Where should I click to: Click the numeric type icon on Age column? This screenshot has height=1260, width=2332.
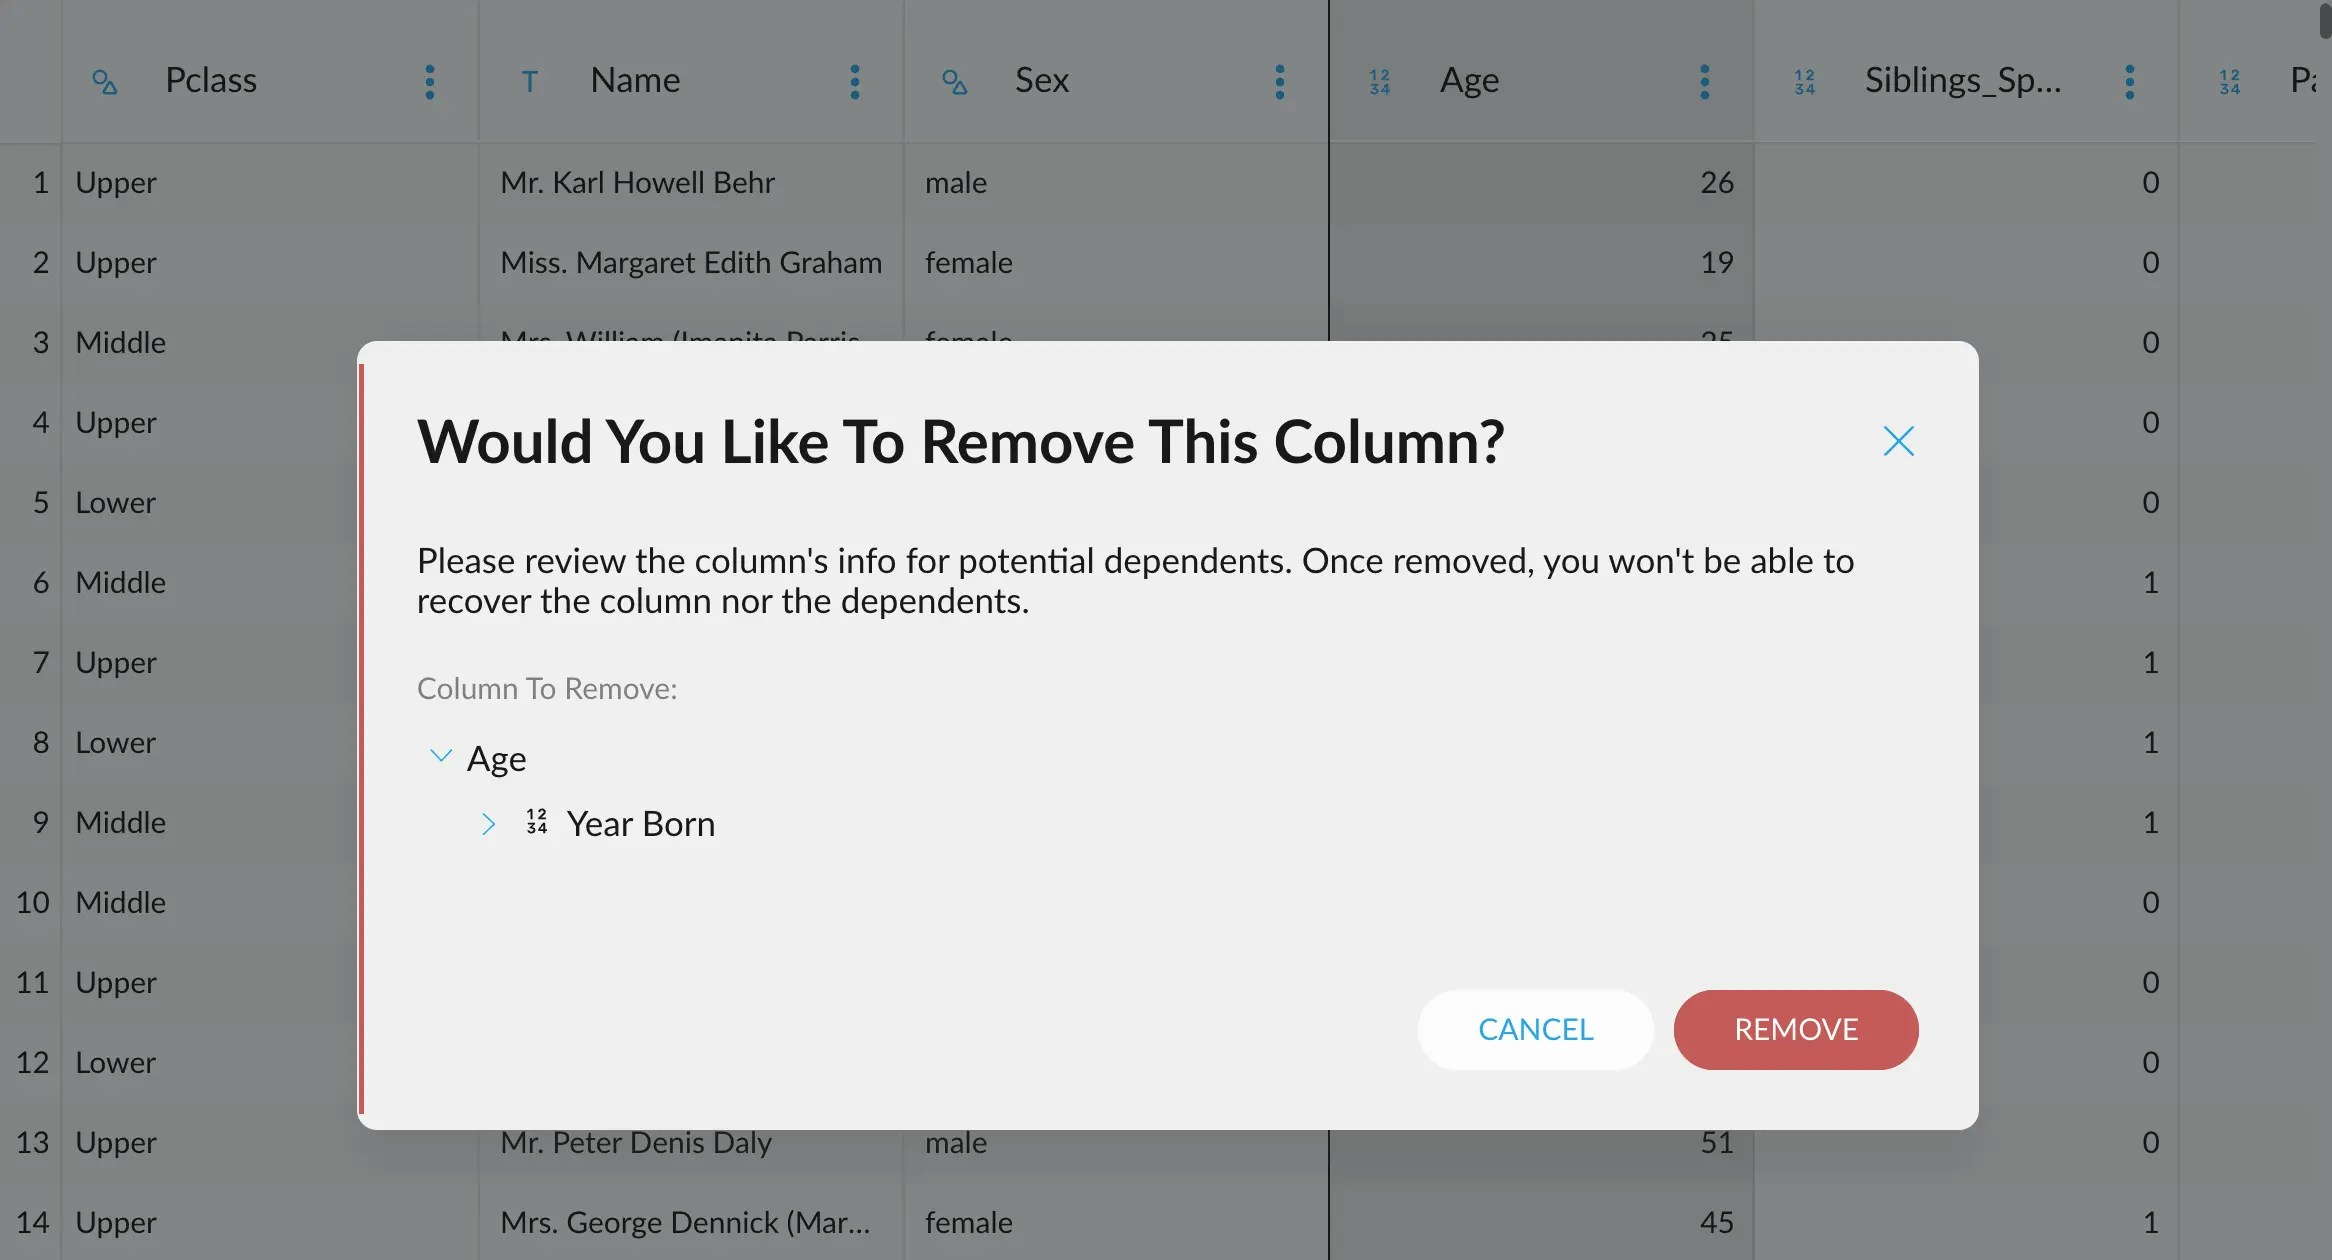[x=1379, y=82]
